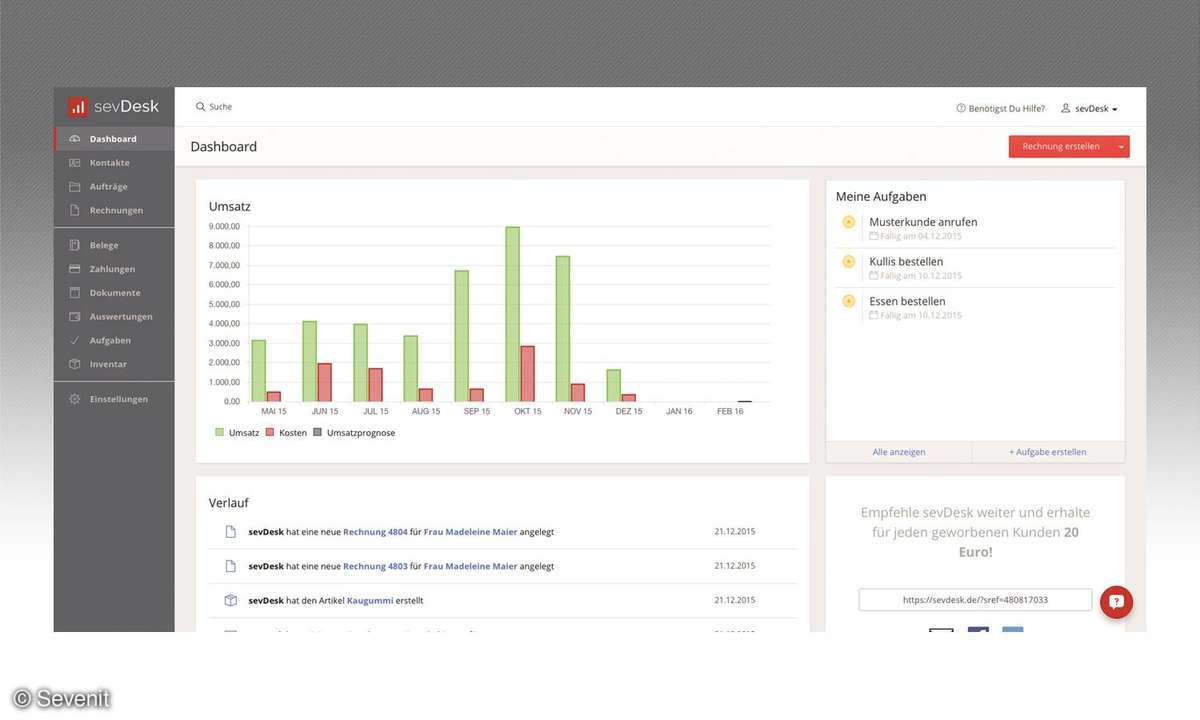Navigate to Zahlungen
The height and width of the screenshot is (720, 1200).
coord(114,269)
